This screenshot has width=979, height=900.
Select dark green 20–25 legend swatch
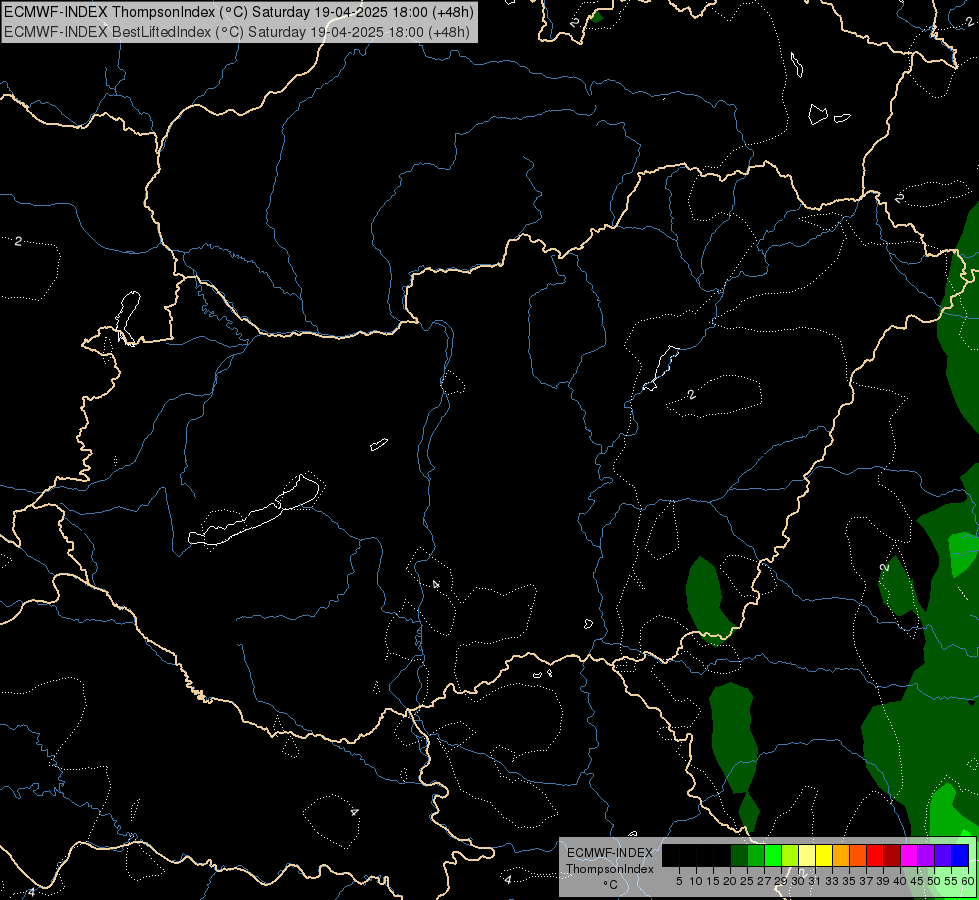[x=739, y=855]
